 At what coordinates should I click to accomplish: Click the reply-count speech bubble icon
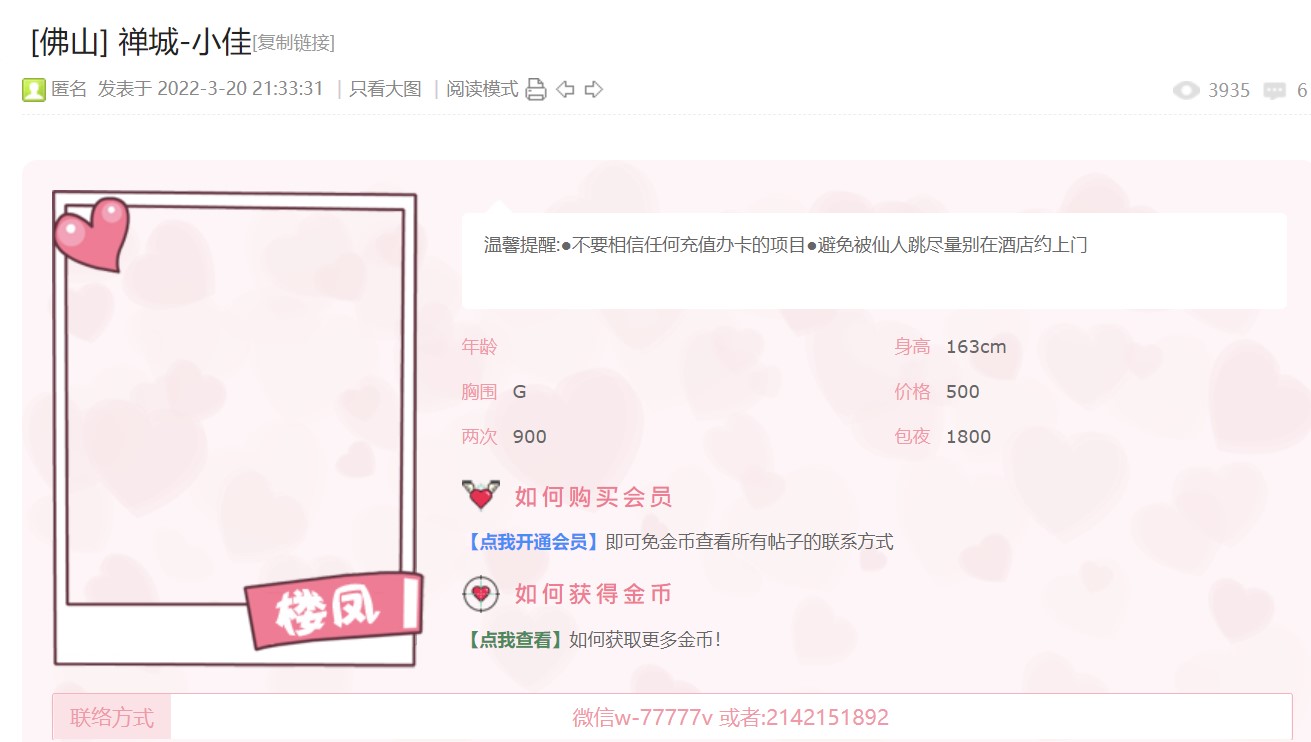click(x=1274, y=91)
